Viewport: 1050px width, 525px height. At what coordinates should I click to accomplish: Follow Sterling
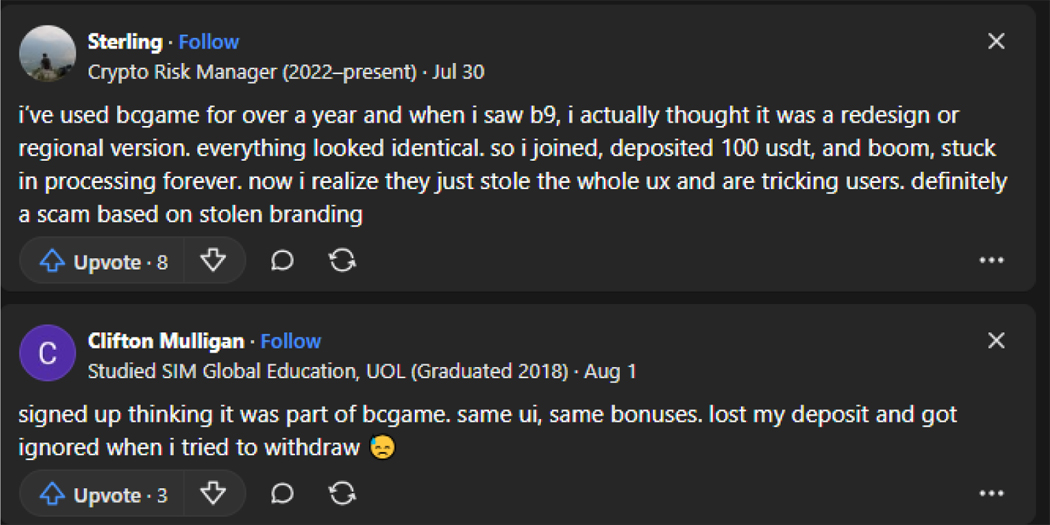click(208, 42)
